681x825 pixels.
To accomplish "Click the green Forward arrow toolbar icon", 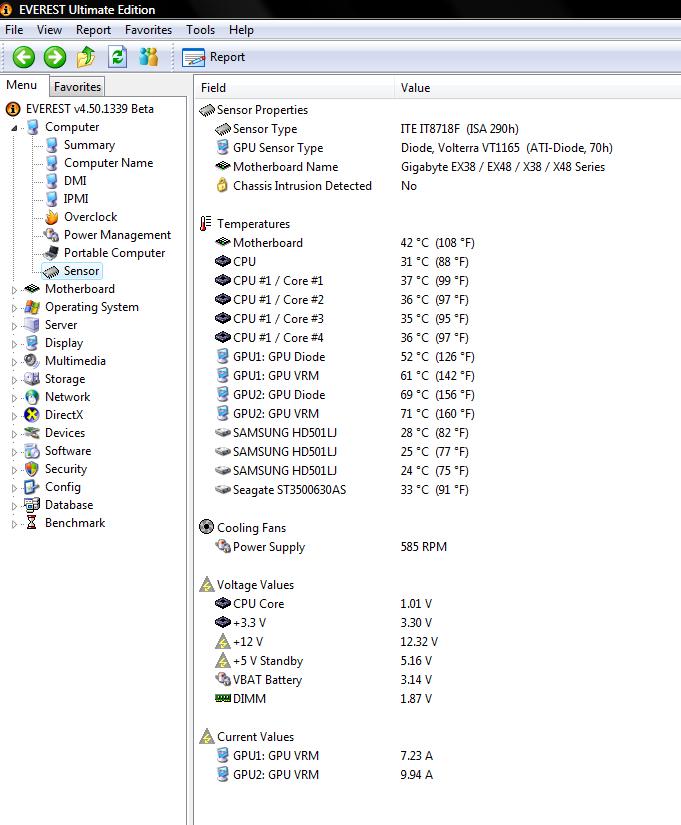I will point(55,57).
